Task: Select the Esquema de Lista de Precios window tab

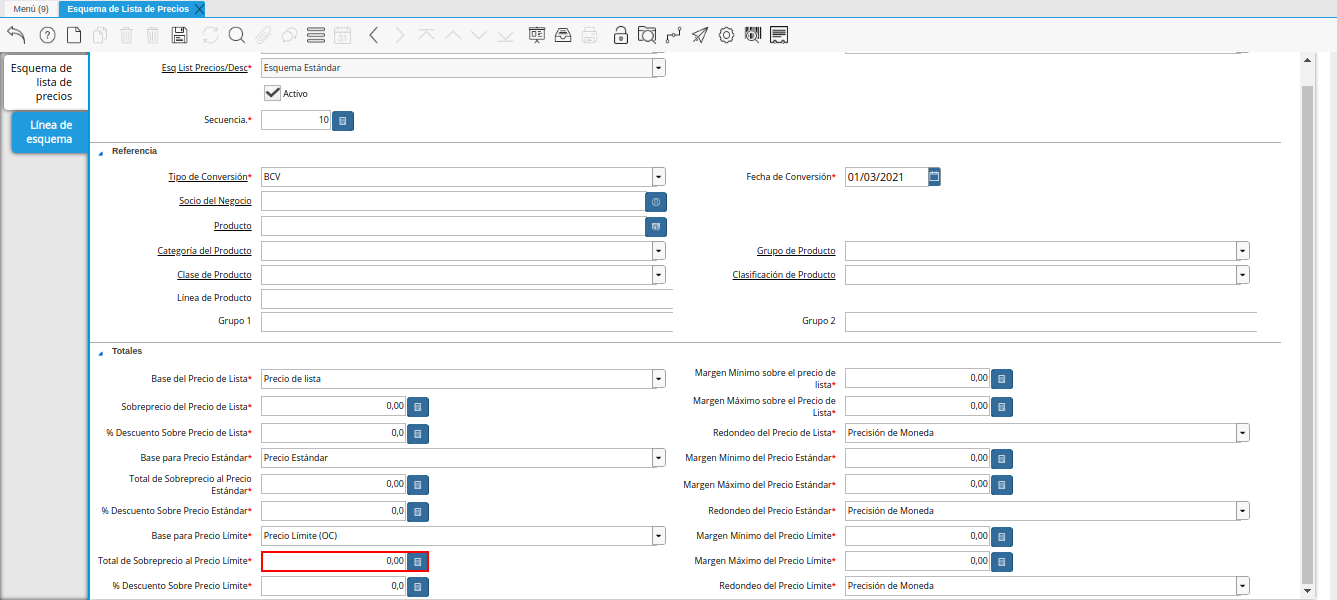Action: (127, 8)
